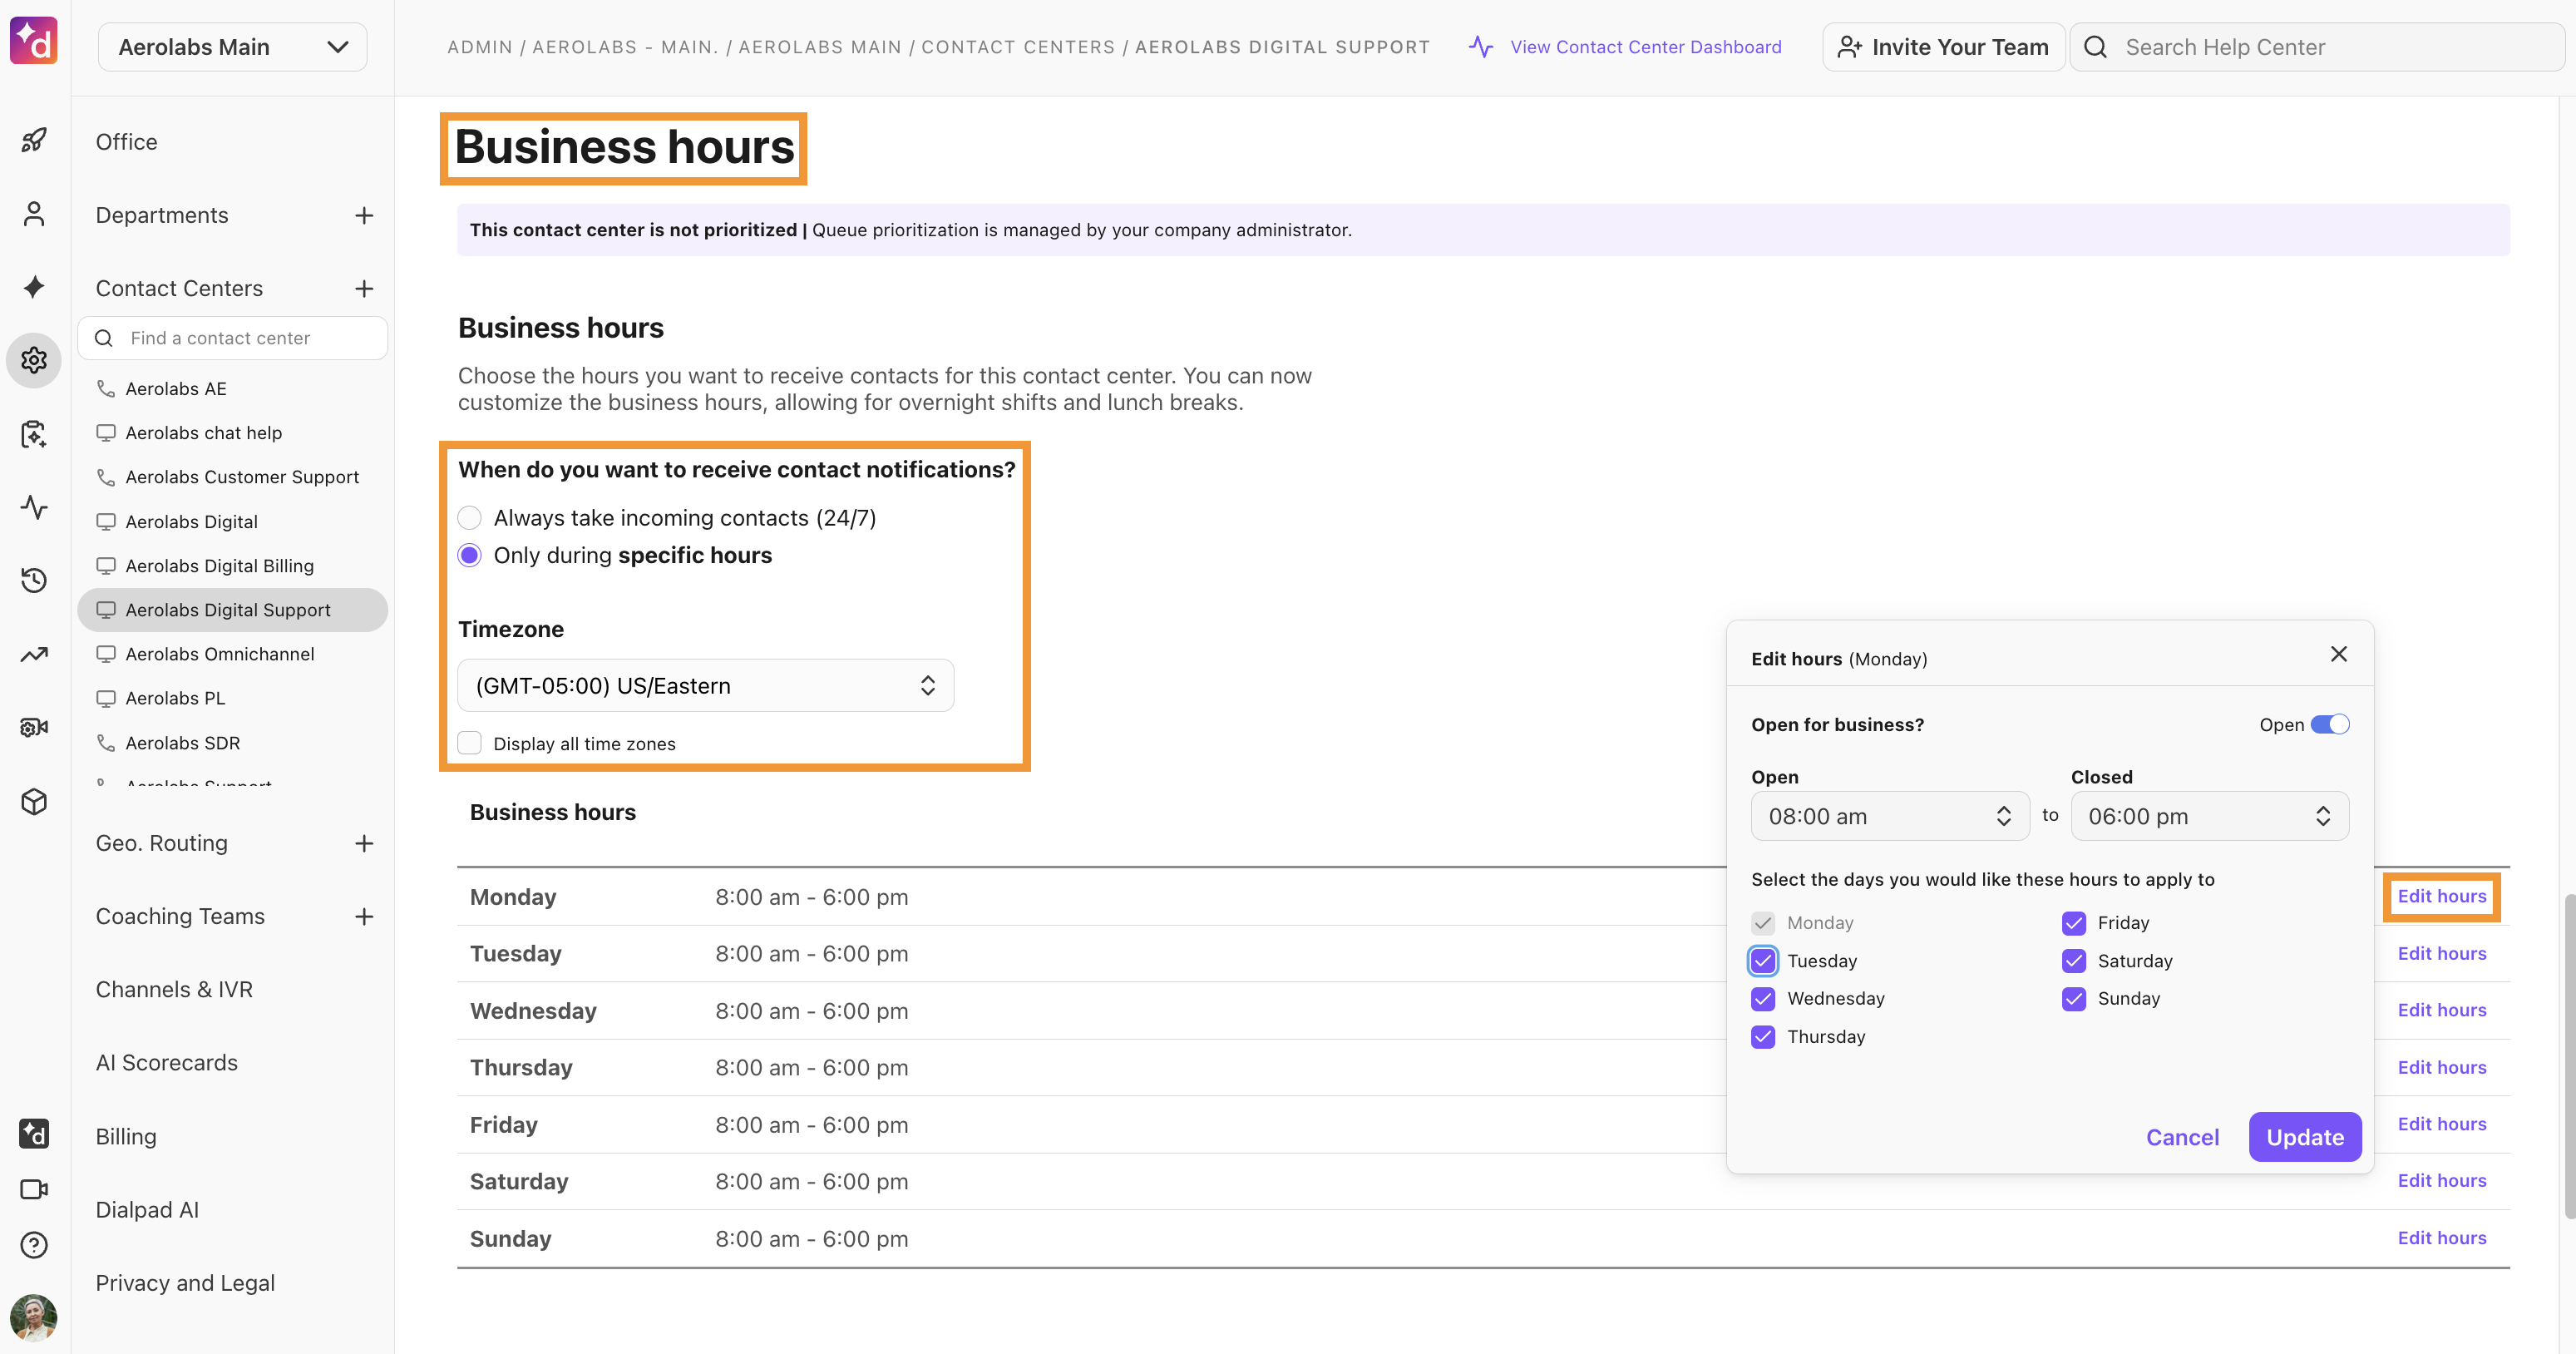Image resolution: width=2576 pixels, height=1354 pixels.
Task: Open the video camera meetings icon
Action: point(34,1189)
